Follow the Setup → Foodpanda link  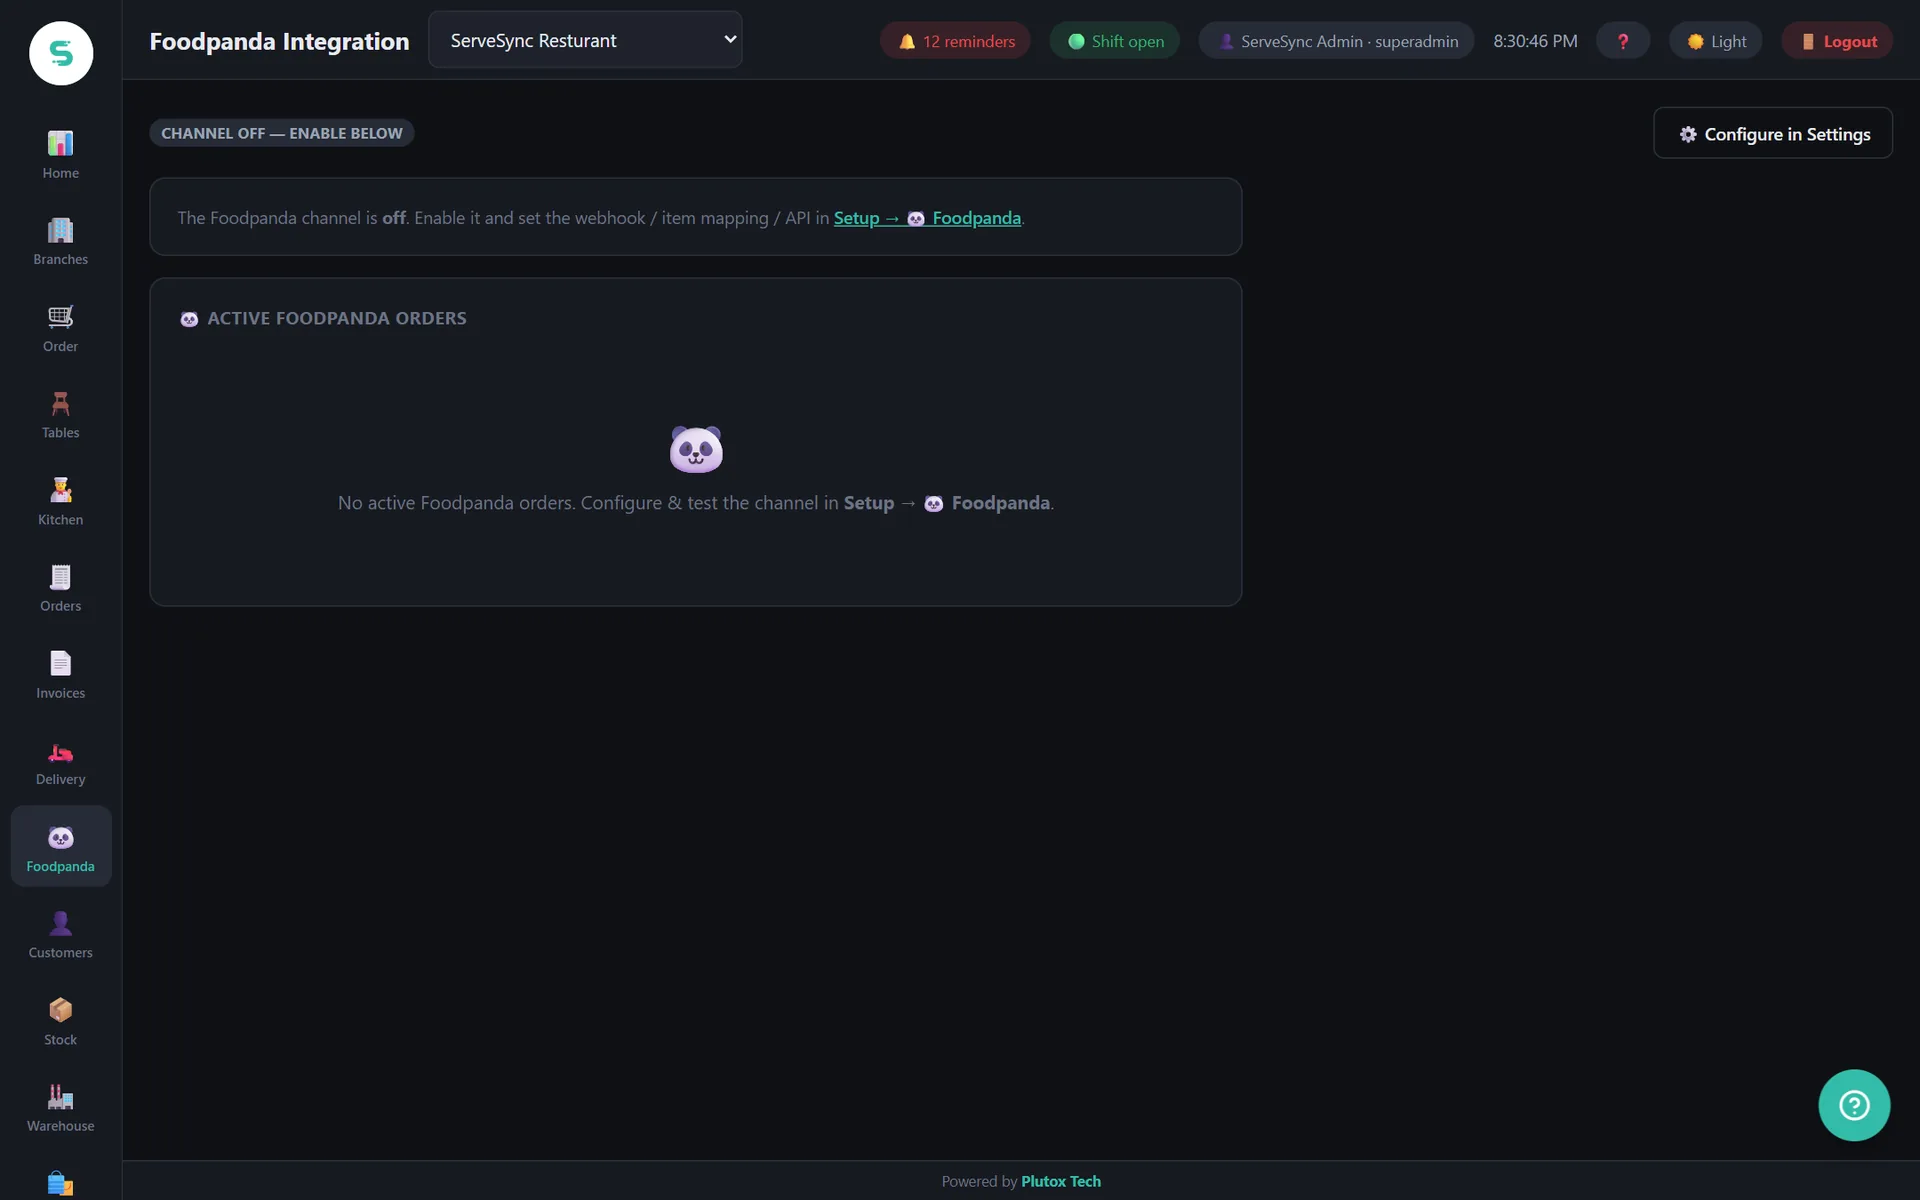pos(927,218)
